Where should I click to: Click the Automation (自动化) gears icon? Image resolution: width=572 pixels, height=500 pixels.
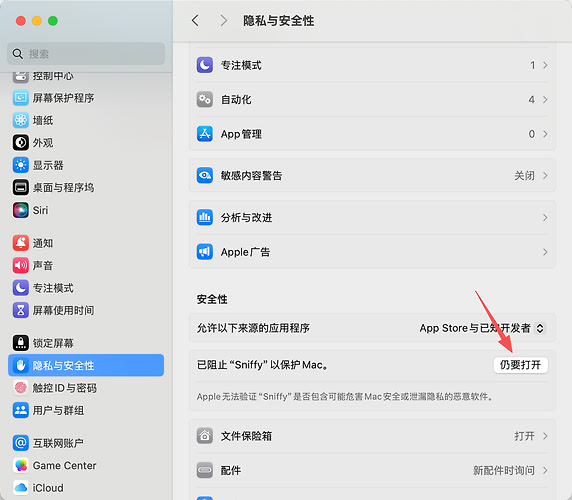(x=205, y=100)
